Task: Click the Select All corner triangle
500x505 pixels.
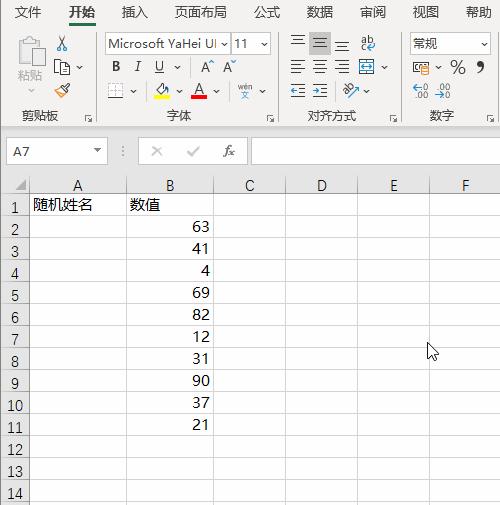Action: click(21, 185)
